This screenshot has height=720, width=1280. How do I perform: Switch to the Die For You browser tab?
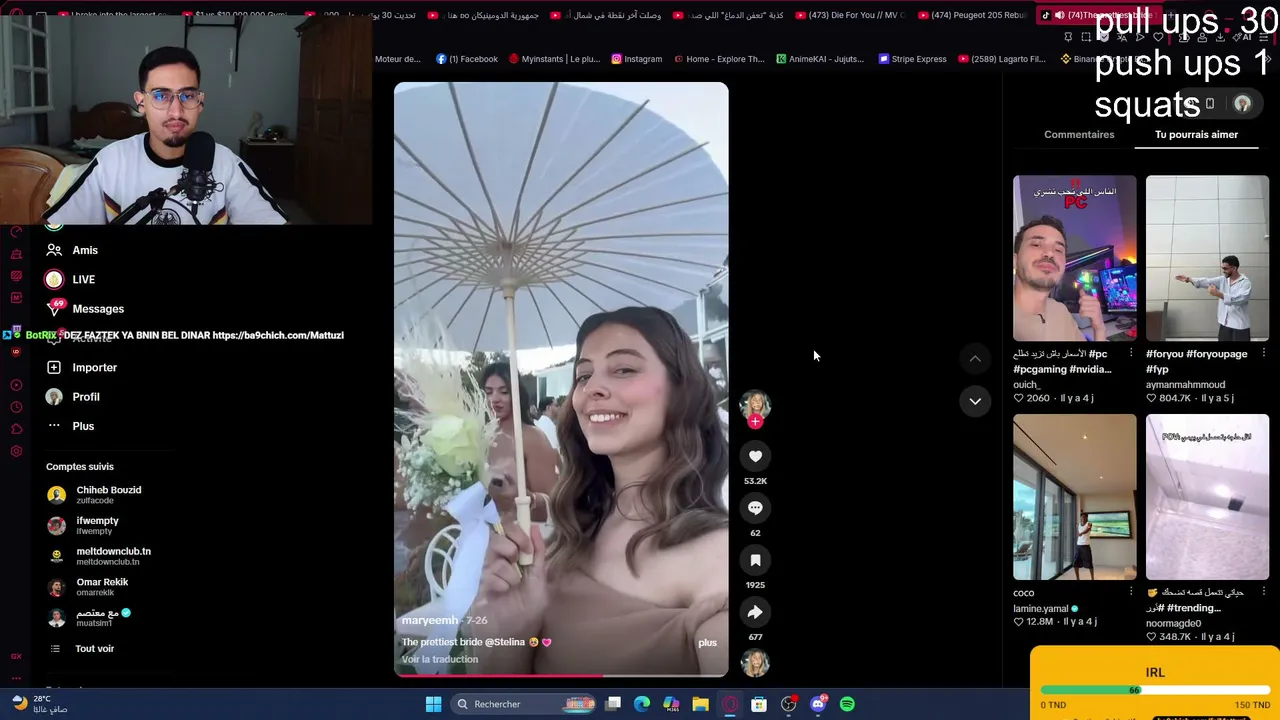click(849, 15)
